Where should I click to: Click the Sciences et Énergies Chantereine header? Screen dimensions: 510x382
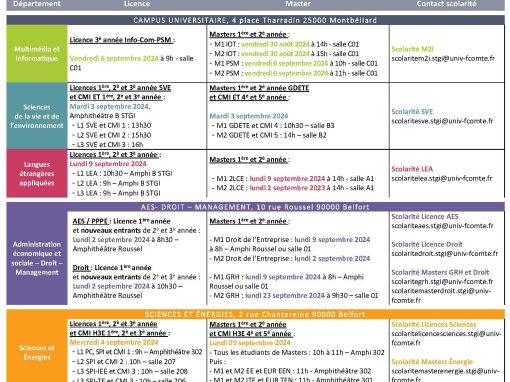[x=255, y=314]
